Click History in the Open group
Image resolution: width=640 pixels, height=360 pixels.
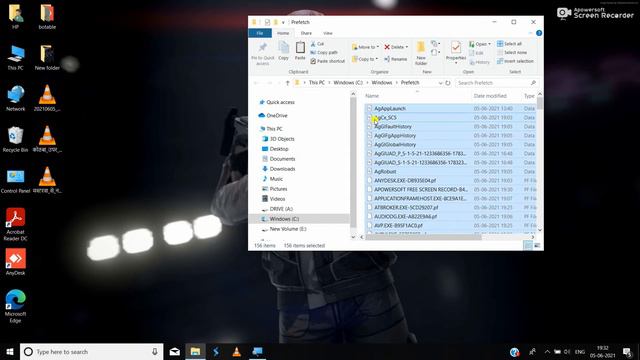pos(480,62)
